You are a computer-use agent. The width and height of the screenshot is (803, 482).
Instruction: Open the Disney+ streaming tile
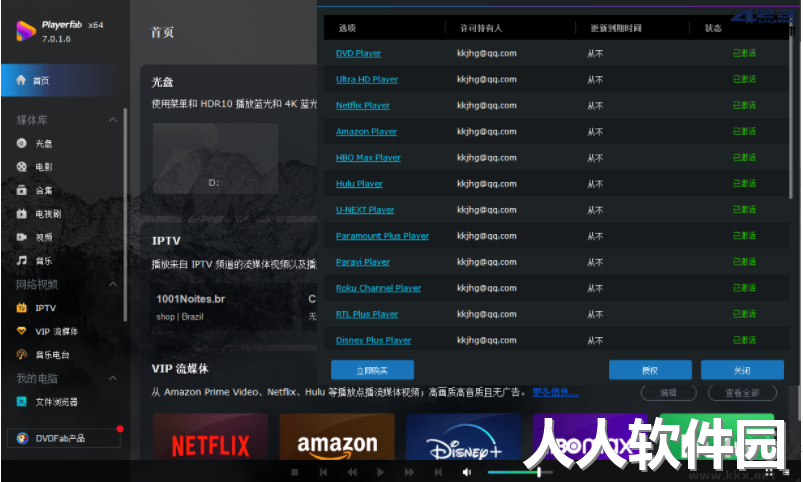coord(463,436)
